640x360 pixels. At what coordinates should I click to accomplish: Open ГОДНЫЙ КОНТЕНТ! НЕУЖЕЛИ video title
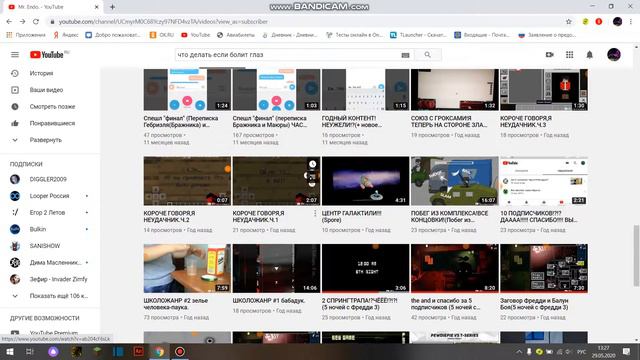point(352,122)
